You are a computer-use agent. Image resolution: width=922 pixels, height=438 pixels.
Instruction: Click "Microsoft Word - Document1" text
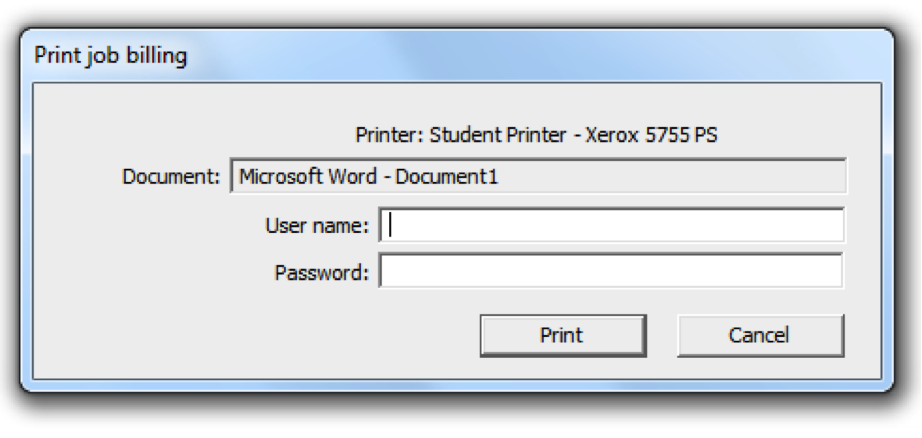(x=368, y=178)
